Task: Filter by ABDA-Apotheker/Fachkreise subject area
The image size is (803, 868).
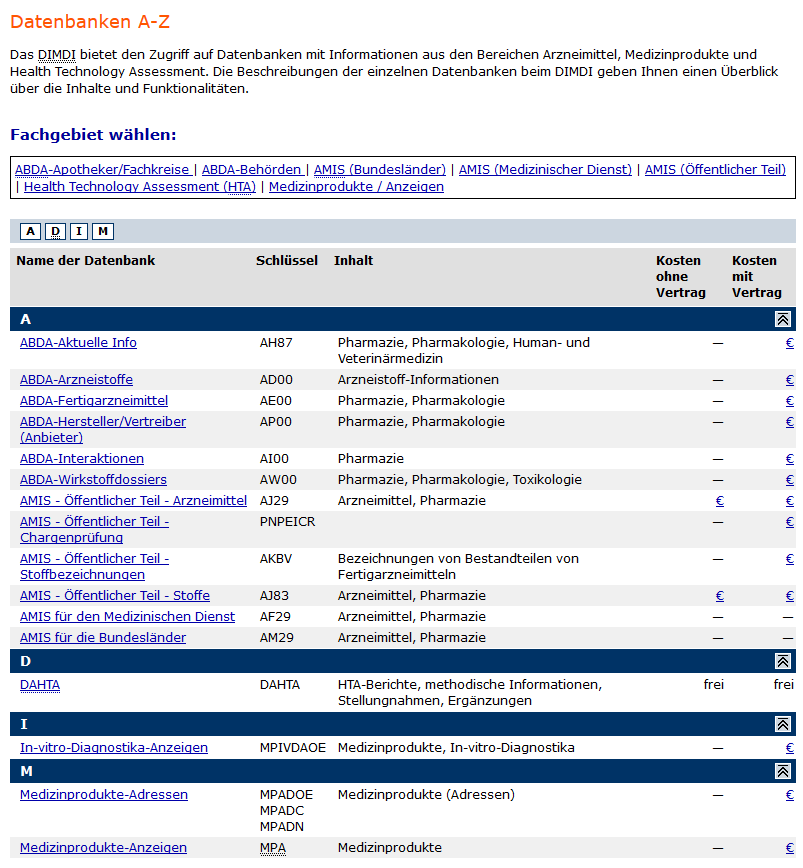Action: [x=102, y=170]
